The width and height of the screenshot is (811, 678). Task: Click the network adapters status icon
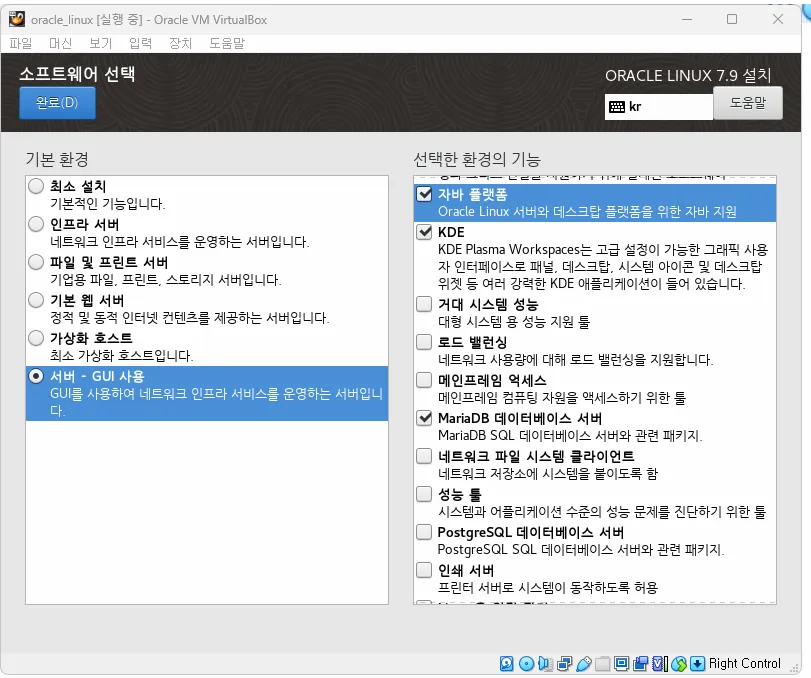tap(564, 664)
